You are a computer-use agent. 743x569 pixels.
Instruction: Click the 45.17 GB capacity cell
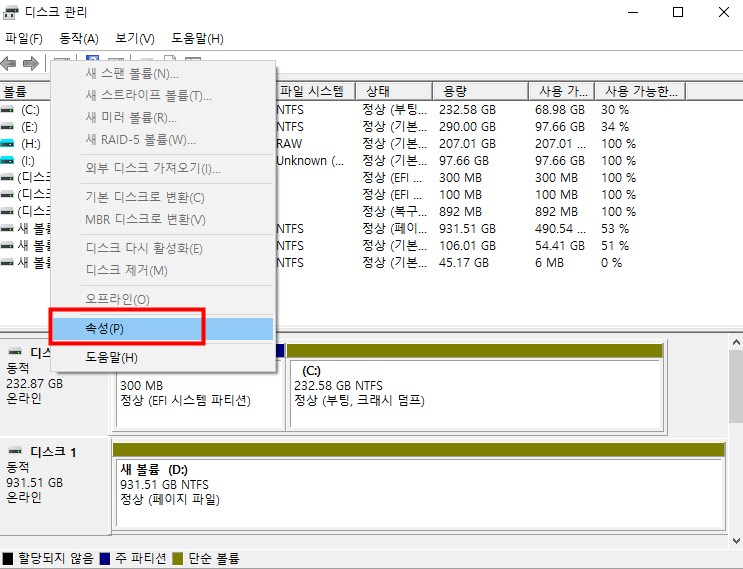click(464, 262)
